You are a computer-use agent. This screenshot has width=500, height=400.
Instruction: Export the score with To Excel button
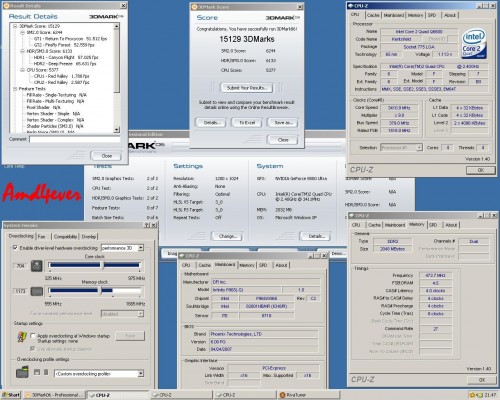coord(247,123)
